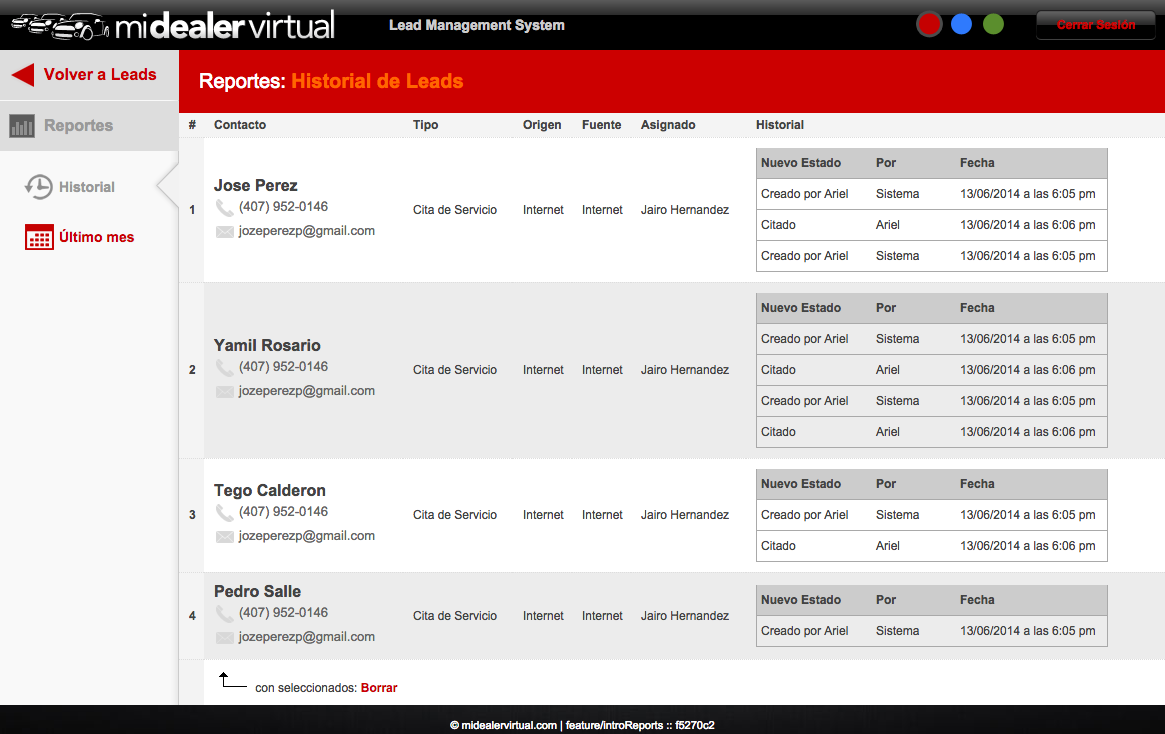
Task: Click email icon for Tego Calderon
Action: [224, 536]
